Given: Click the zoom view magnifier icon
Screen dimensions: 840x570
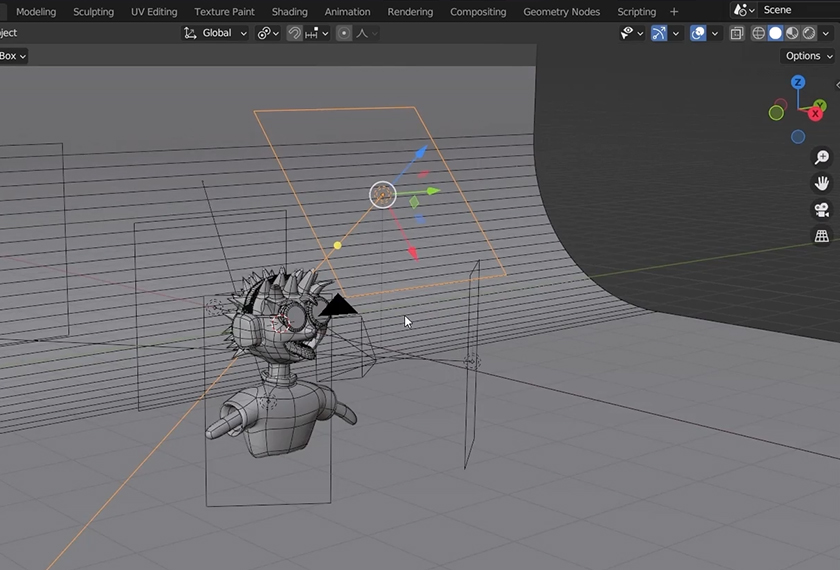Looking at the screenshot, I should 822,158.
